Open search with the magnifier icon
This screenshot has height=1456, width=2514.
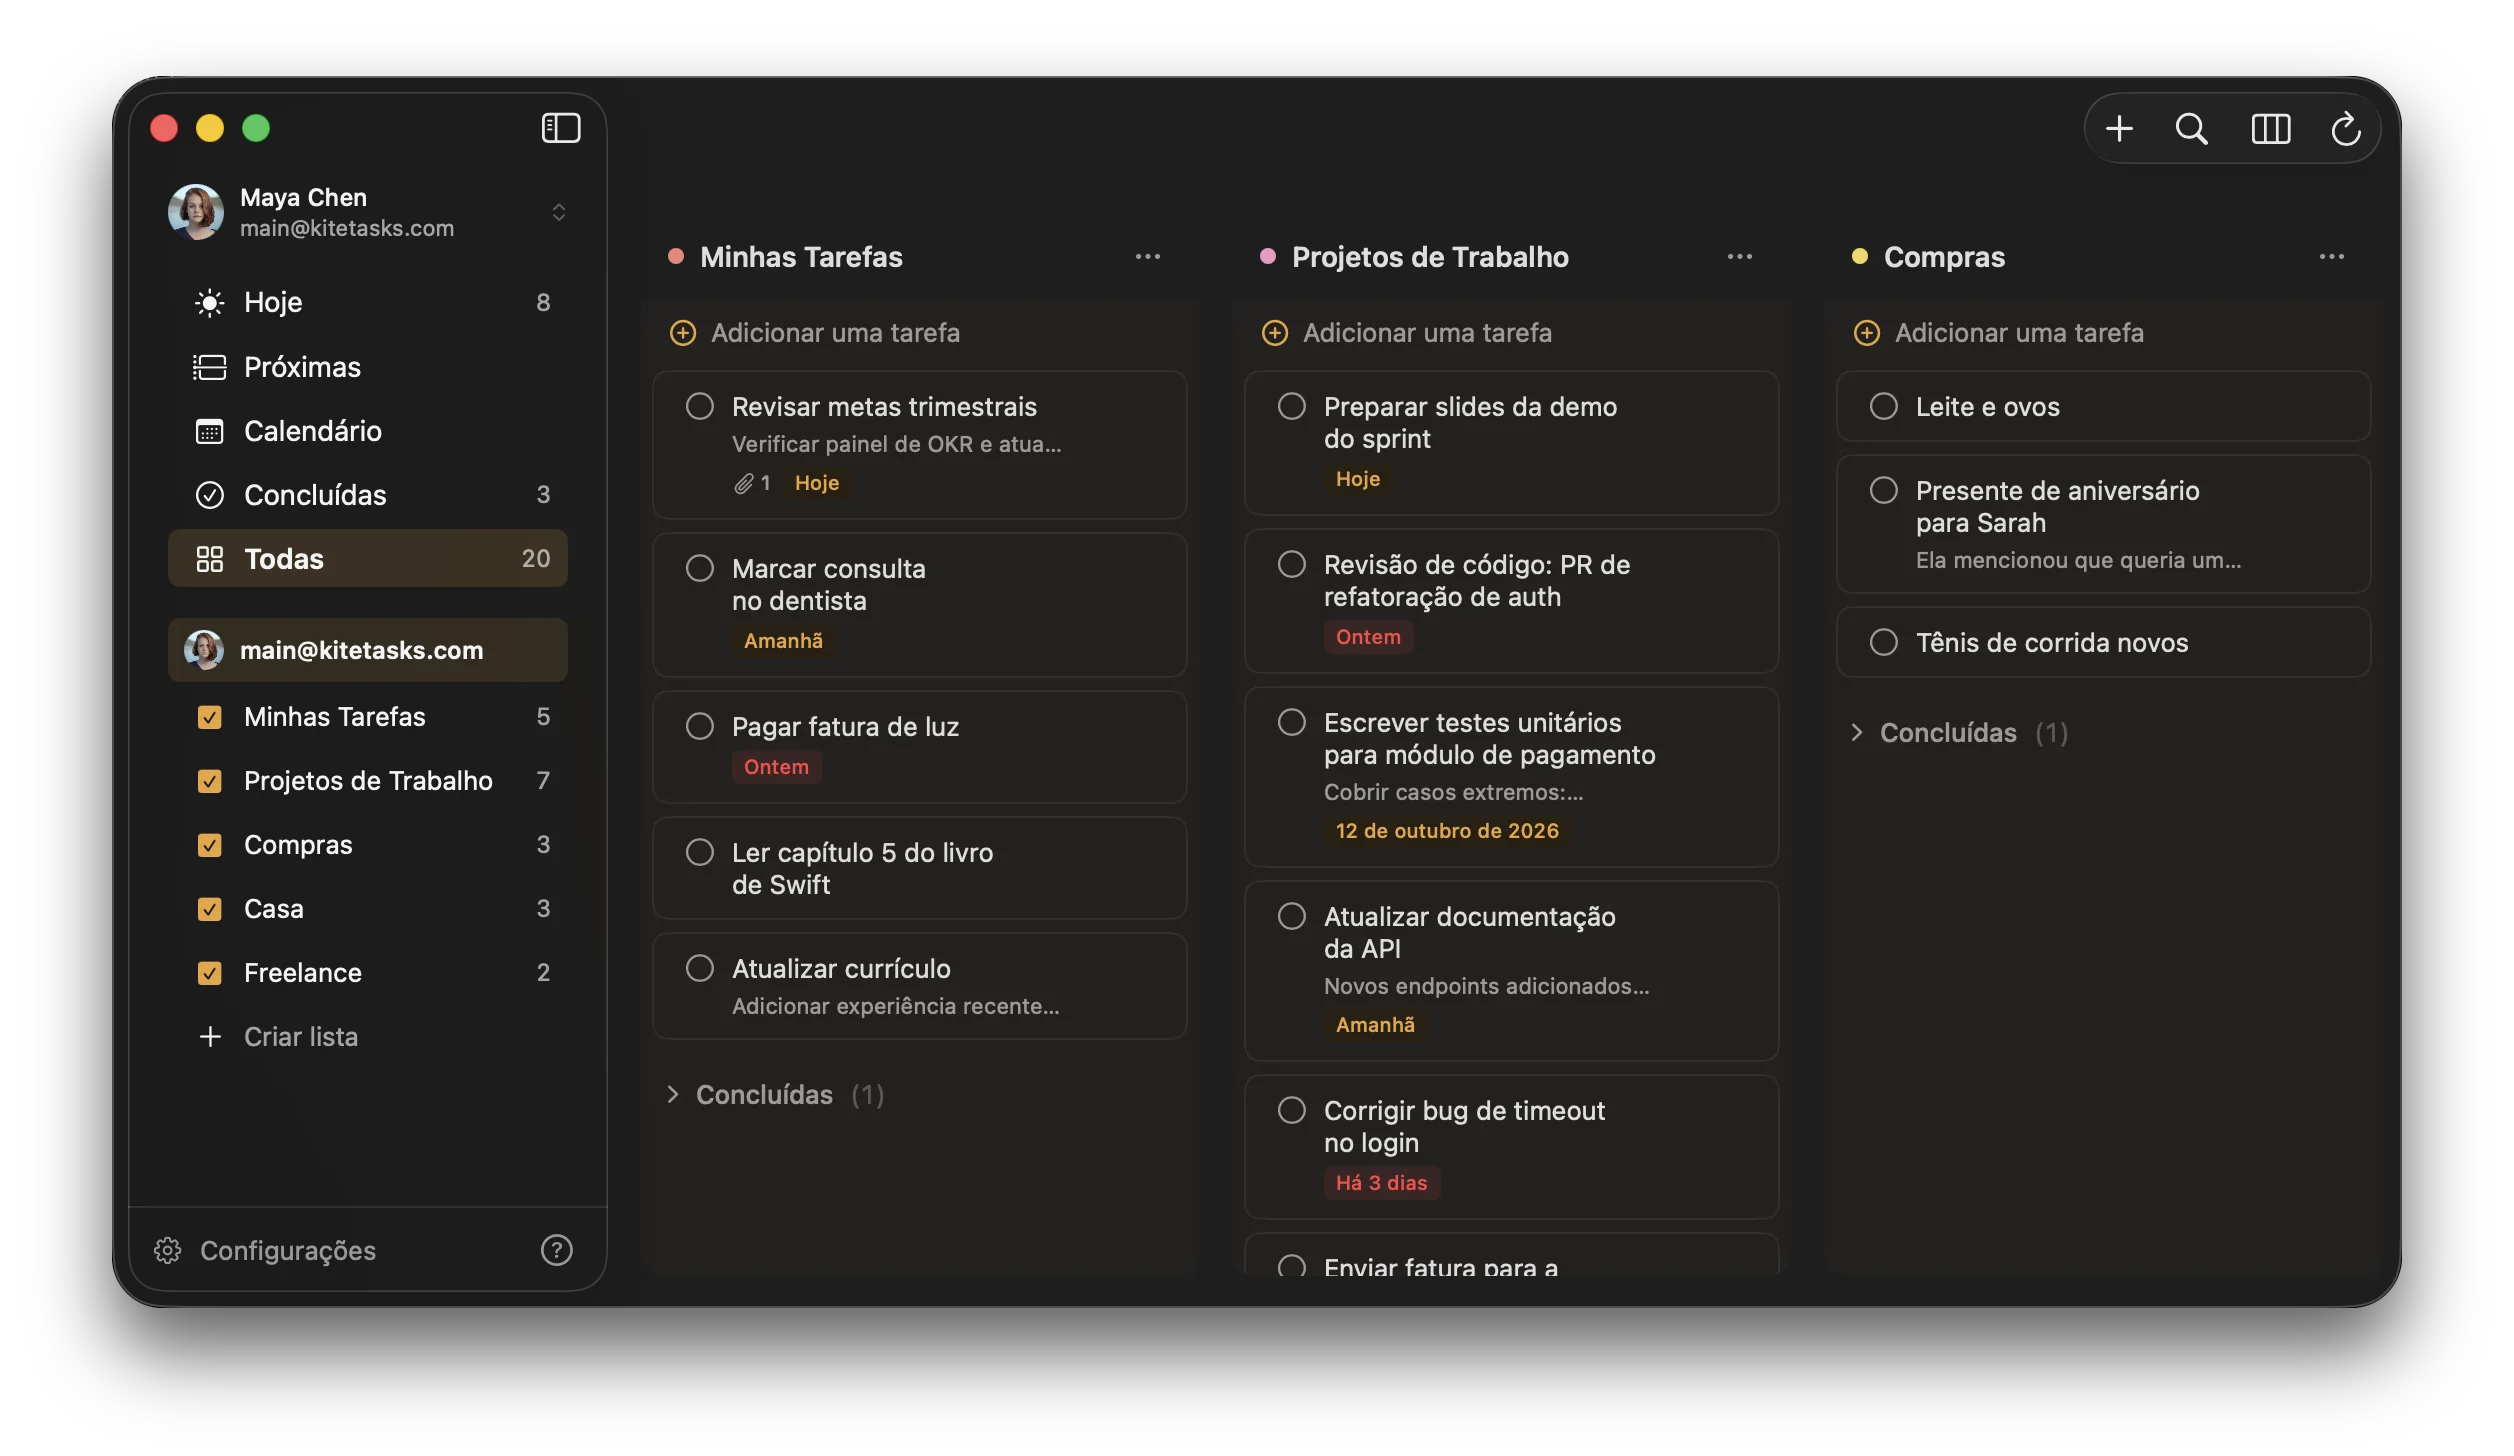click(x=2191, y=128)
